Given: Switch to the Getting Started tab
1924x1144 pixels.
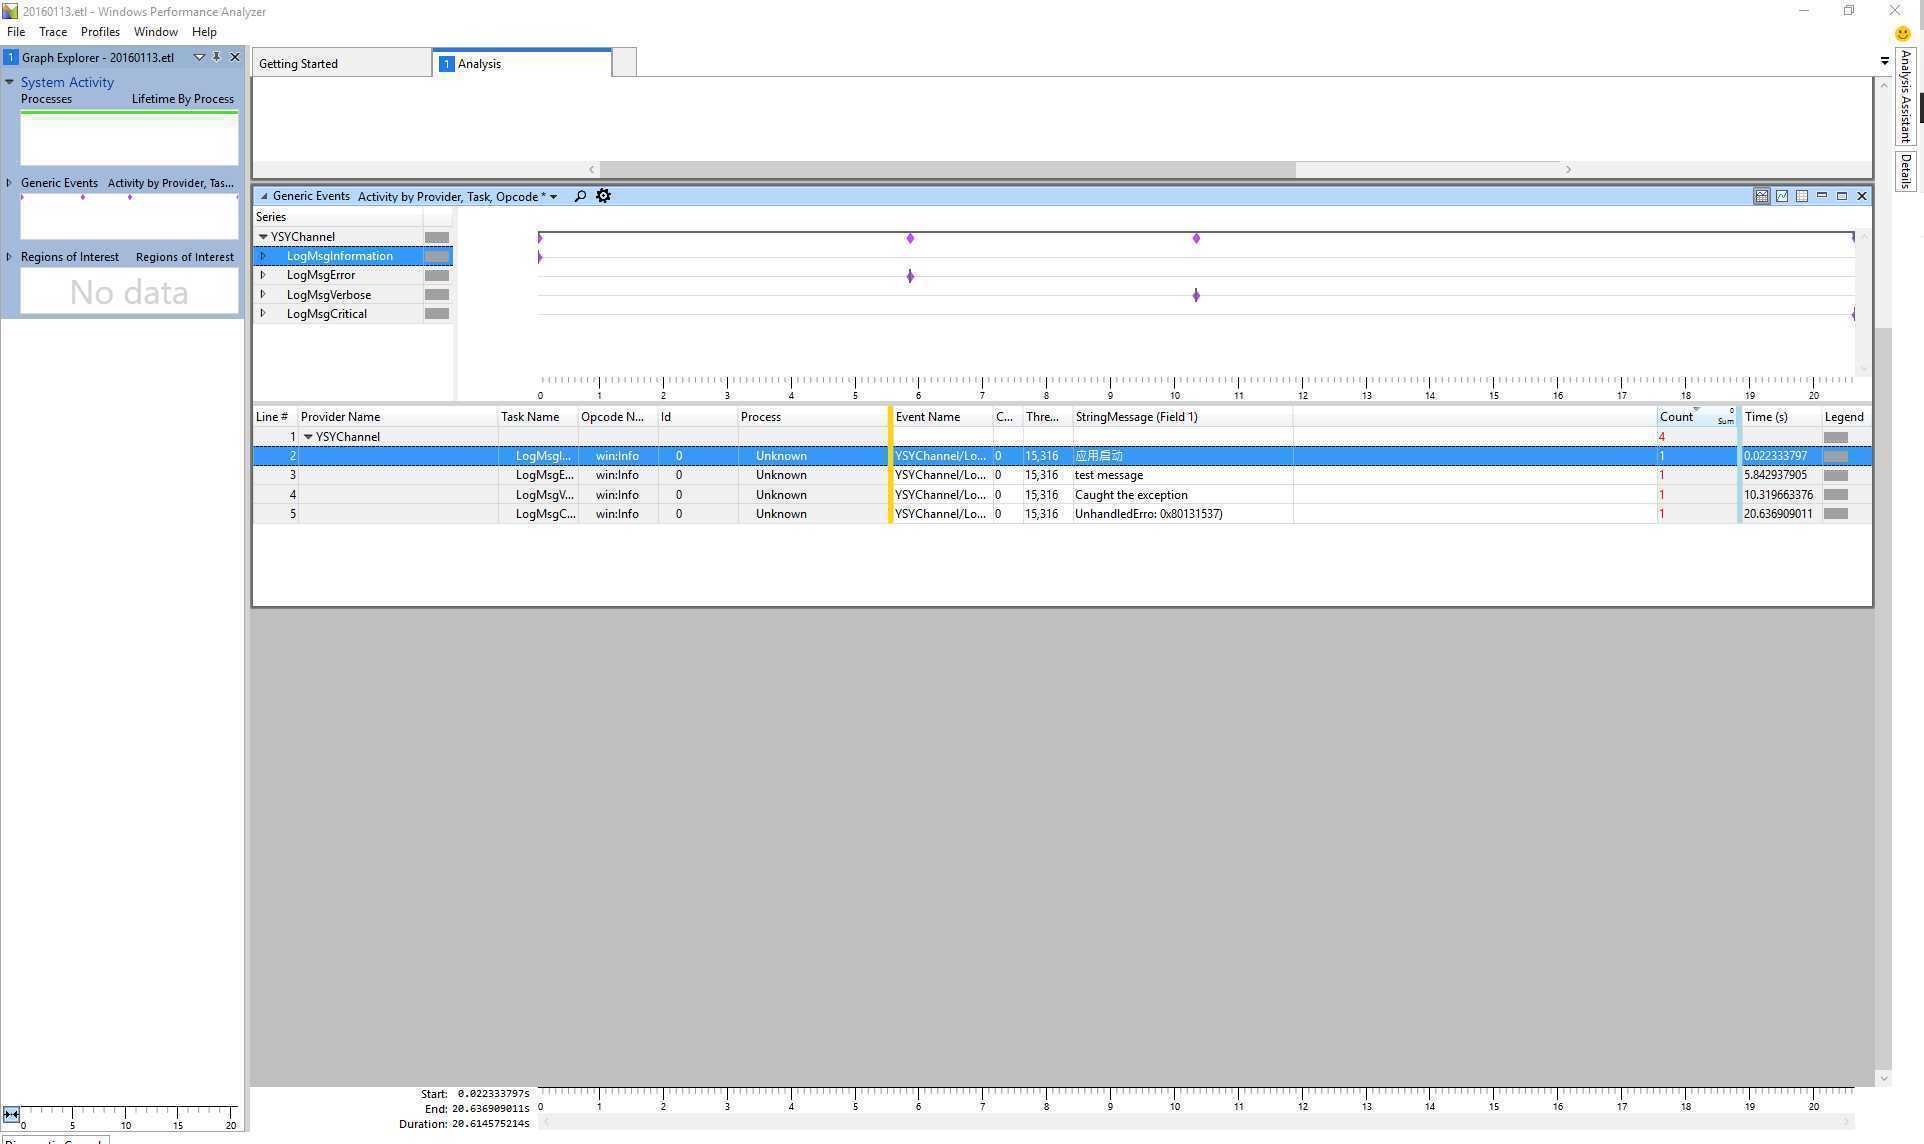Looking at the screenshot, I should coord(341,63).
